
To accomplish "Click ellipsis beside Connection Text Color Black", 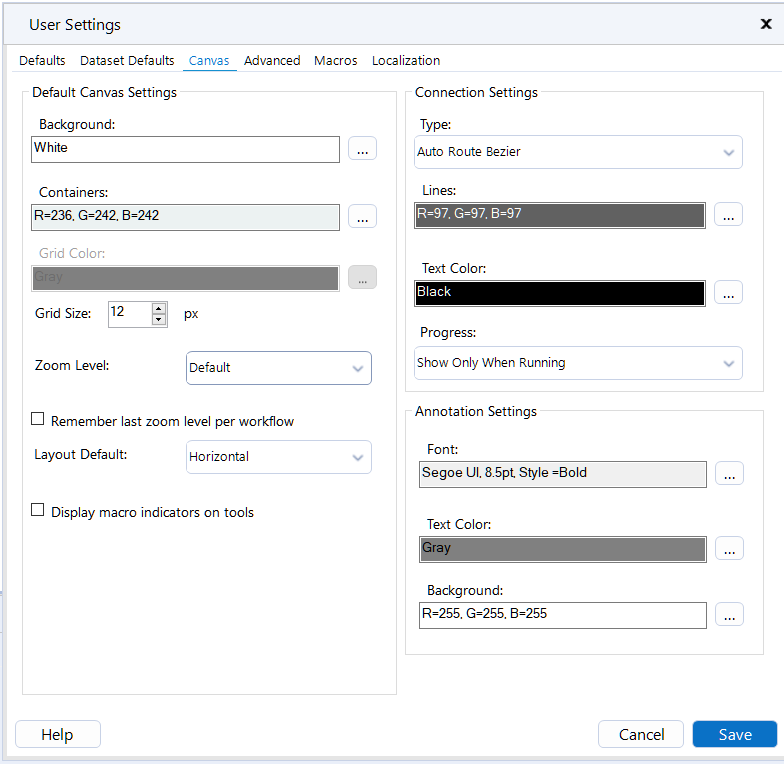I will click(728, 292).
